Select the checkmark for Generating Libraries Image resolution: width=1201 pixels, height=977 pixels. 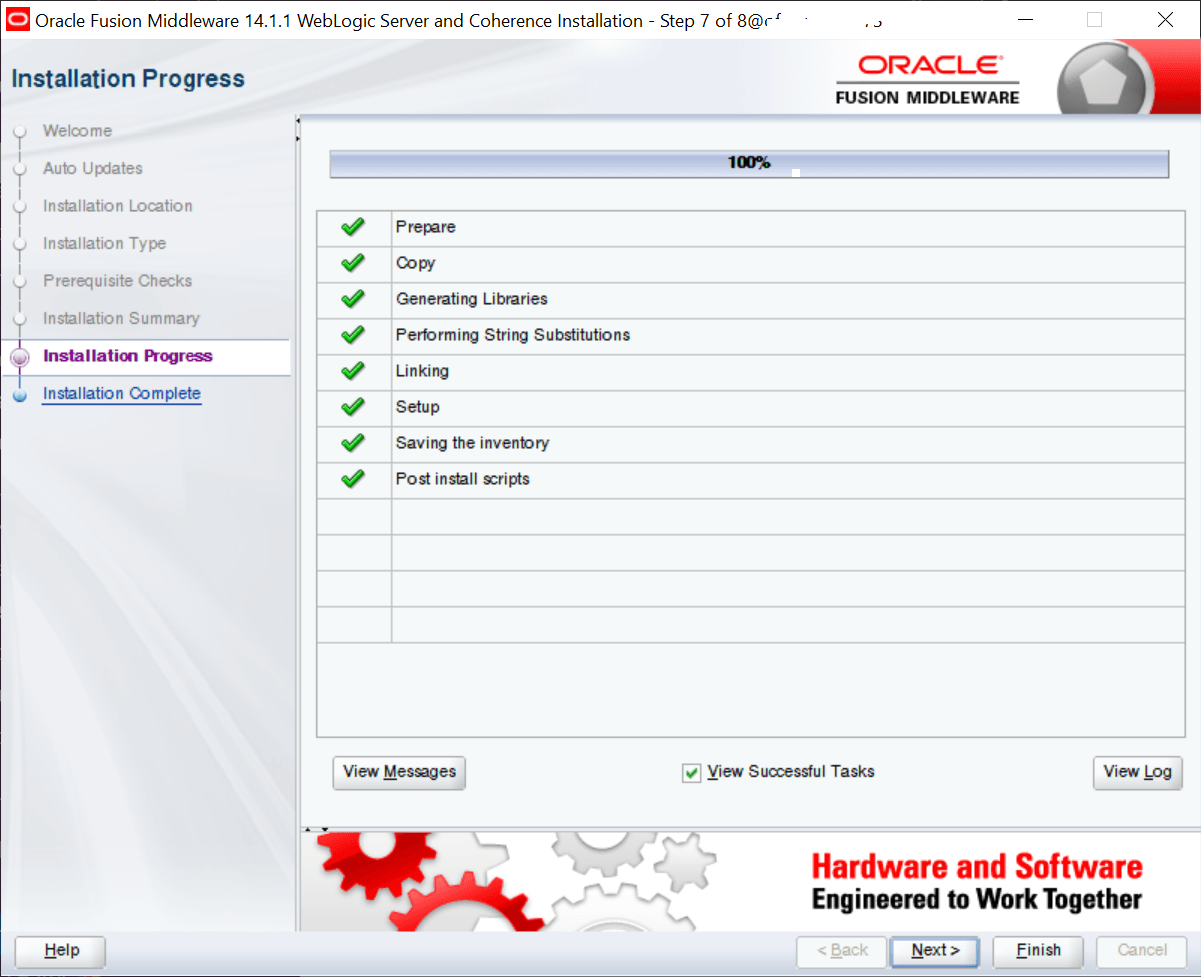352,299
